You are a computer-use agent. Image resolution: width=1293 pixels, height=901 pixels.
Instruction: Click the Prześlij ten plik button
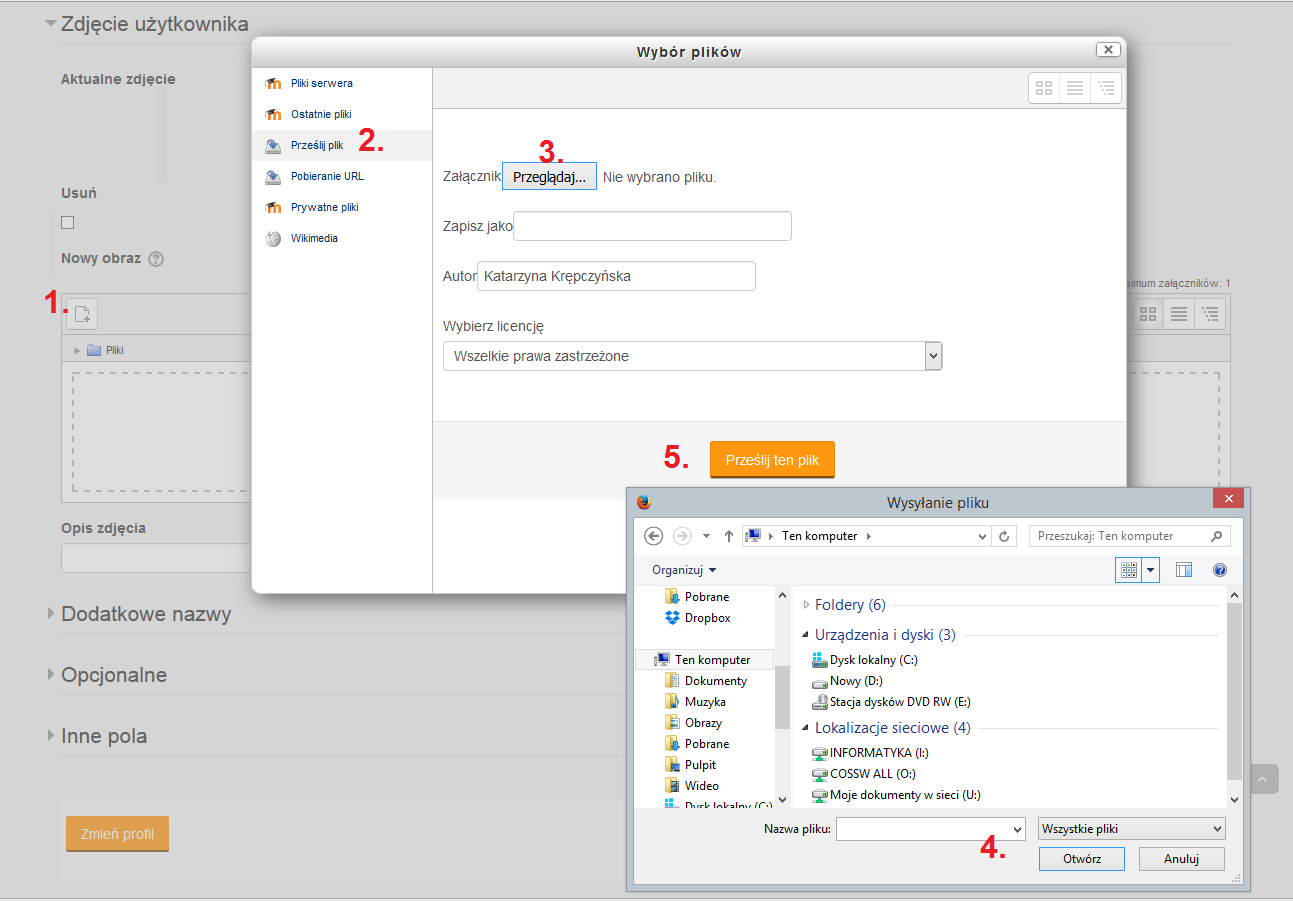[x=772, y=460]
